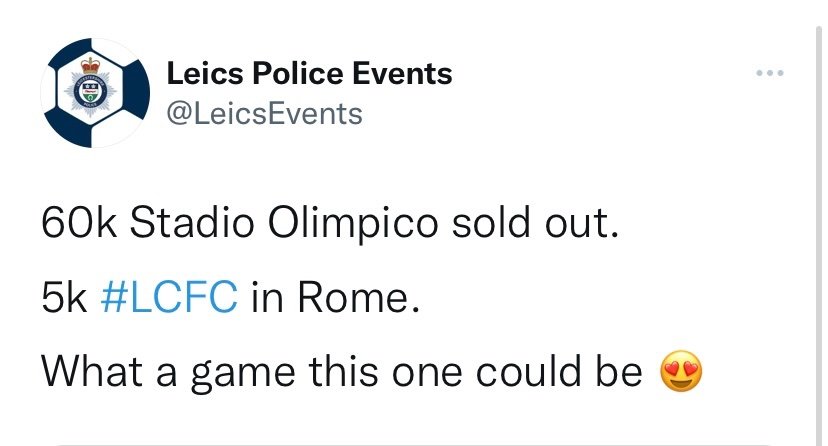Click the line "What a game this one could be"
Viewport: 828px width, 446px height.
[342, 372]
